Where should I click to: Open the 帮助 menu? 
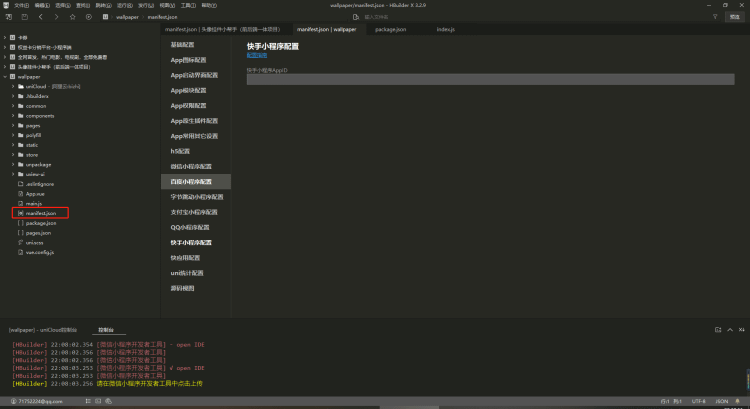point(209,5)
